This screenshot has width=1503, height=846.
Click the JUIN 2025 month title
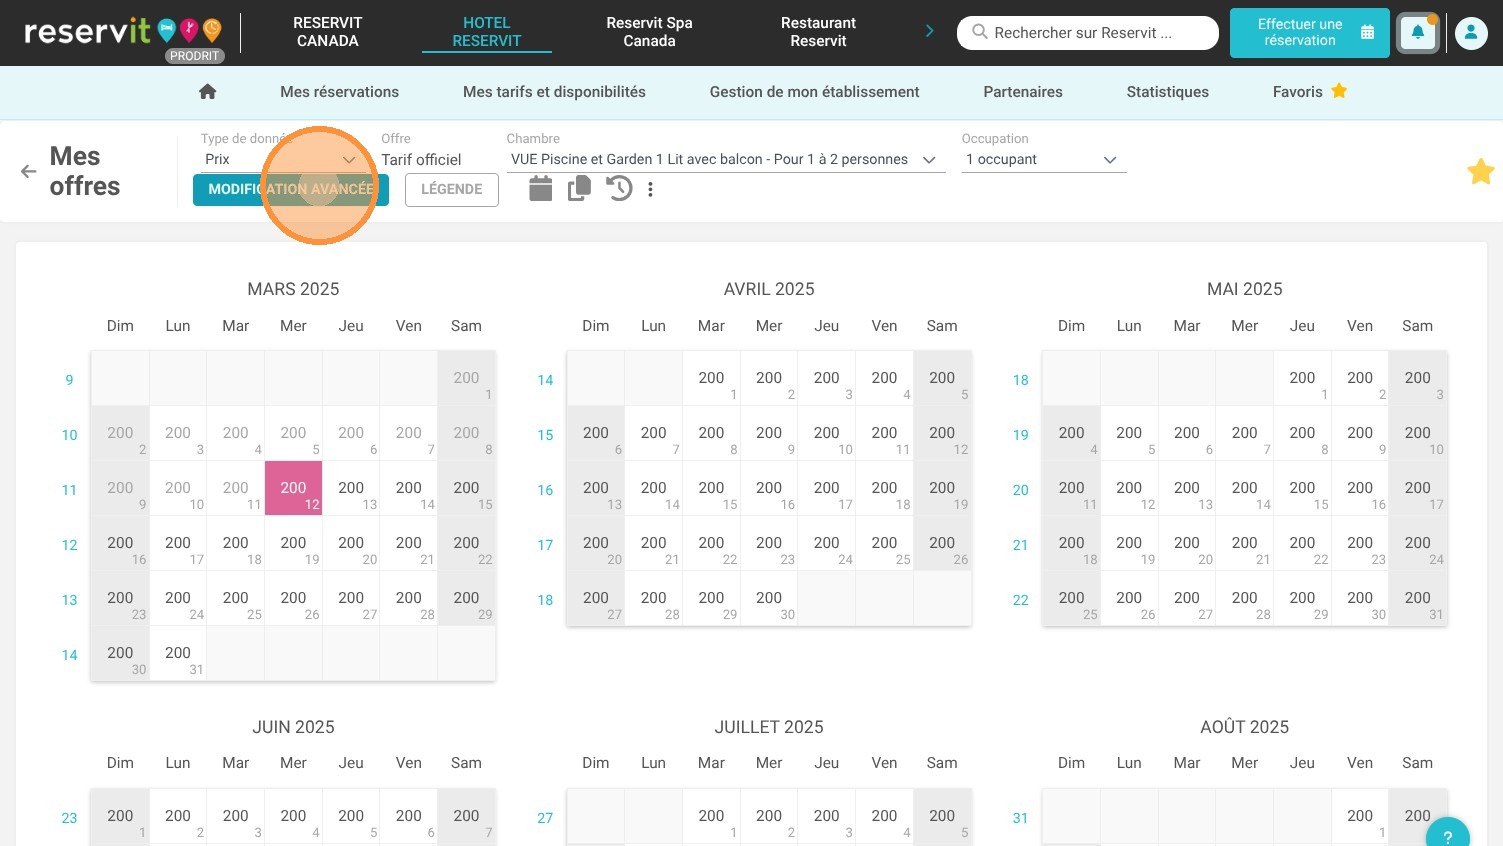pyautogui.click(x=293, y=727)
